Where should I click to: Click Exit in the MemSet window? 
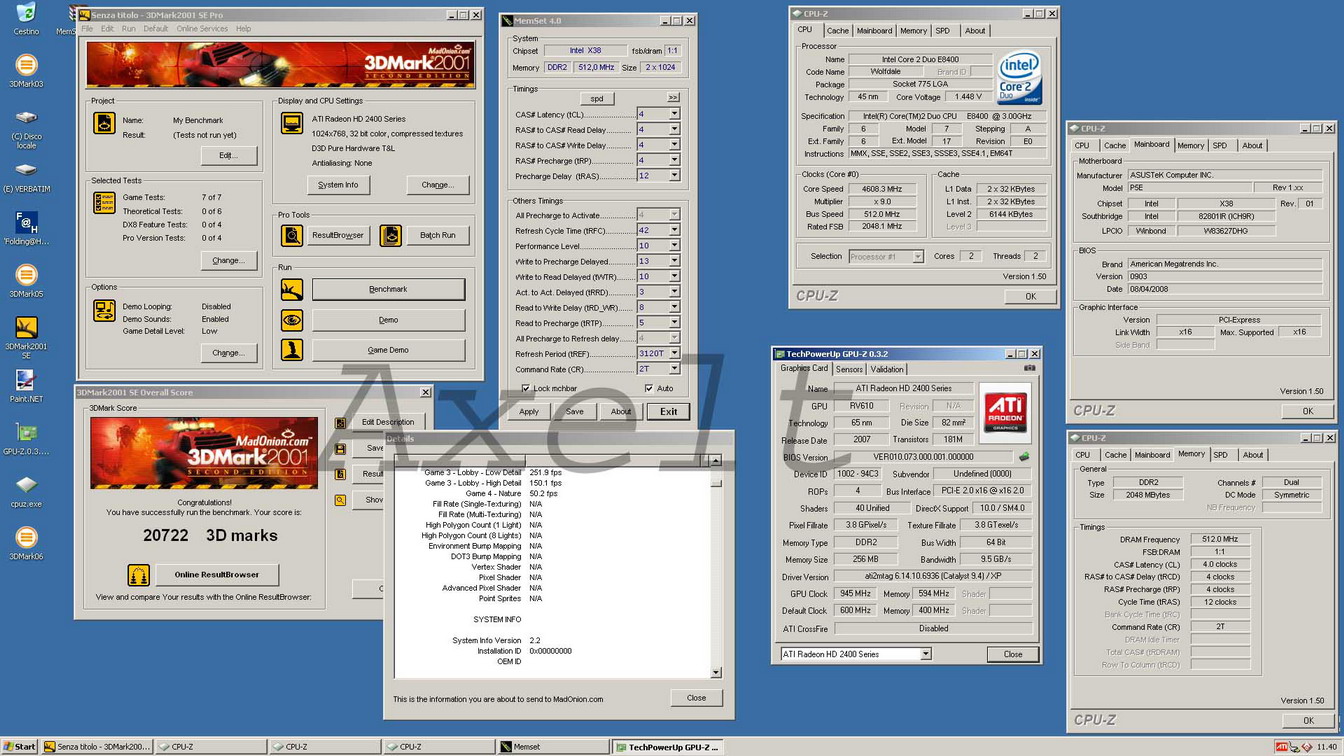[668, 411]
